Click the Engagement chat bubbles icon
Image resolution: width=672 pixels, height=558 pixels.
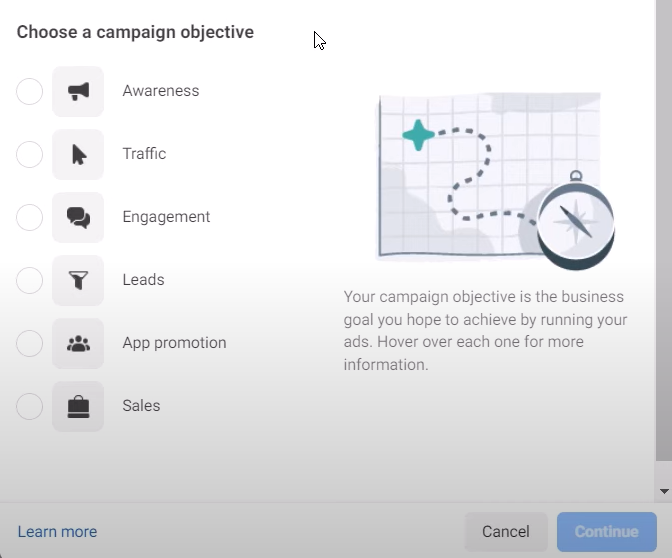click(x=78, y=217)
